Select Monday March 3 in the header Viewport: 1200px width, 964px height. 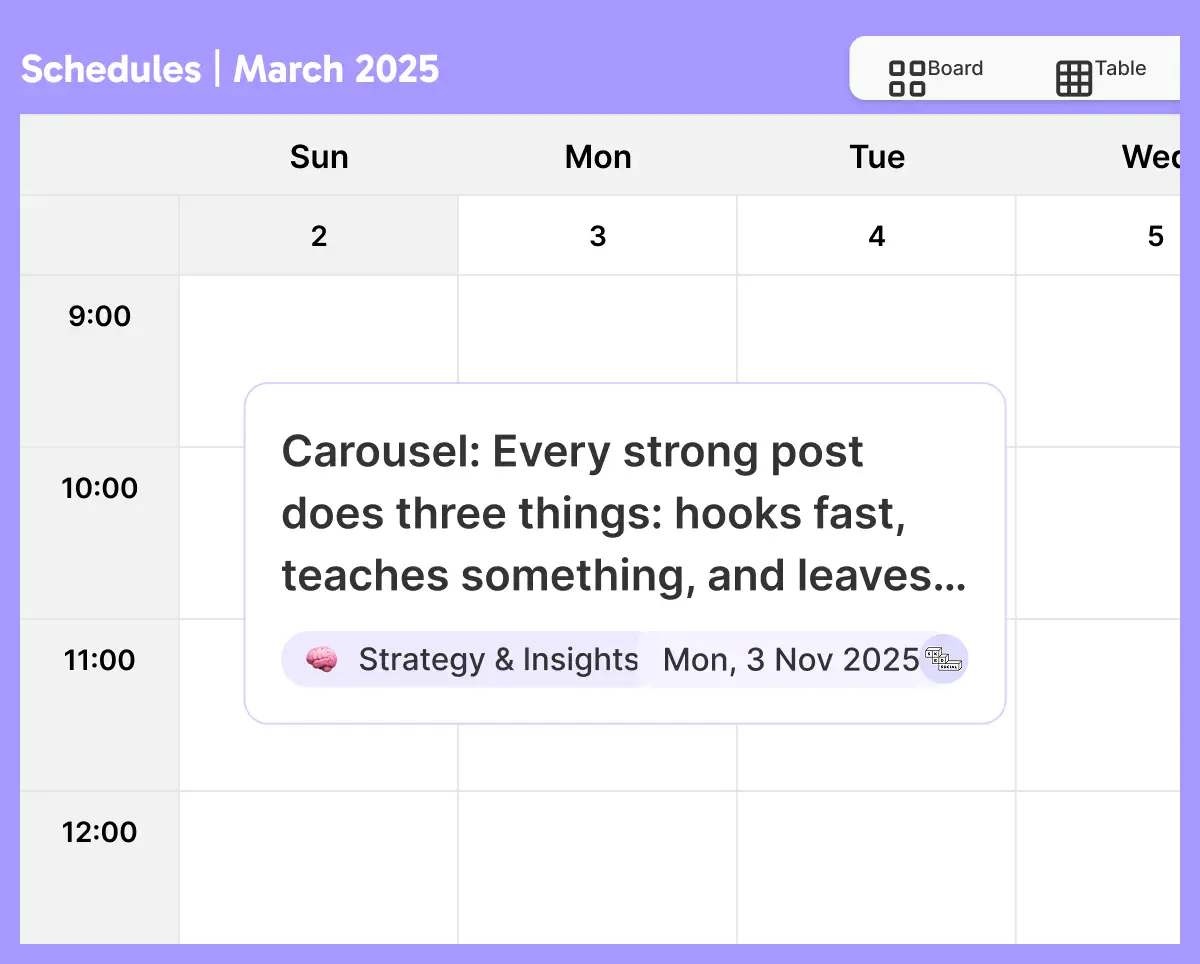(x=597, y=235)
